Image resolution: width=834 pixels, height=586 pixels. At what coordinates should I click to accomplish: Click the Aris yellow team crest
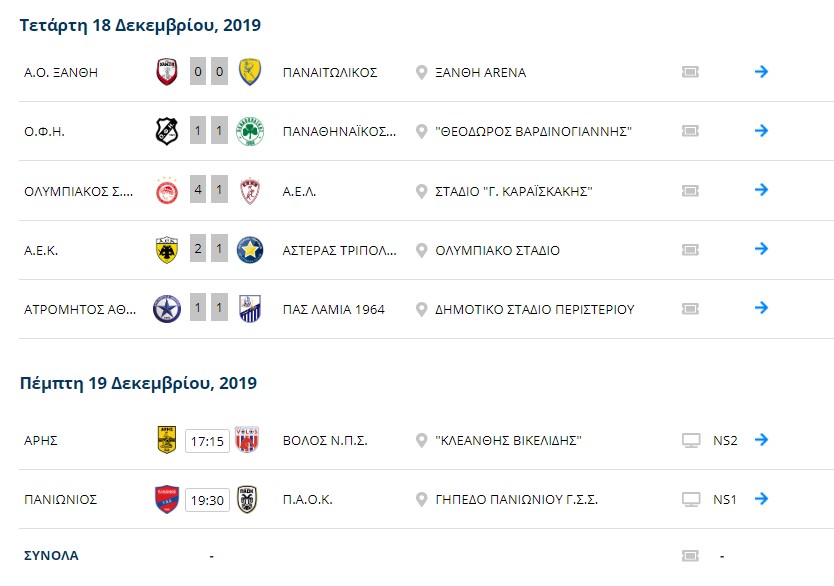click(x=167, y=439)
